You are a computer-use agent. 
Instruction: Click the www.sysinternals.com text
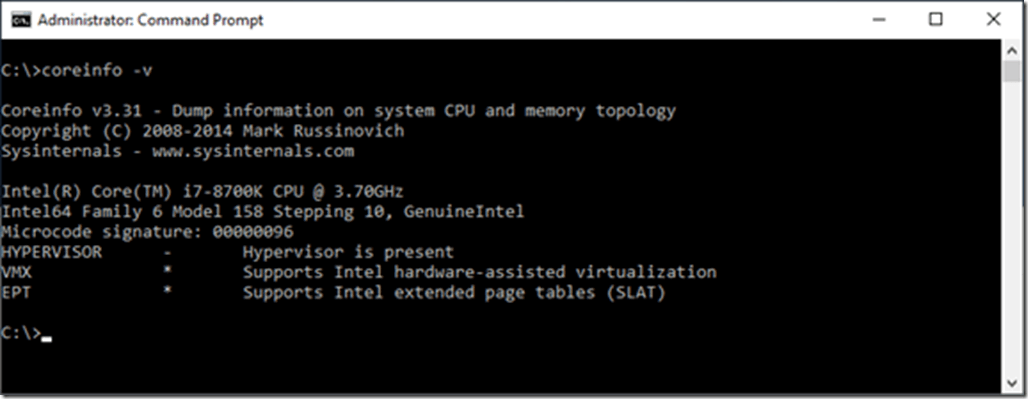tap(253, 152)
